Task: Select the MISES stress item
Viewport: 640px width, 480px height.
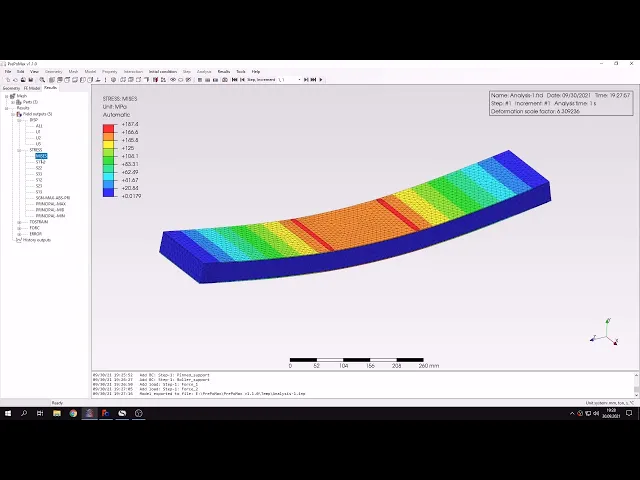Action: tap(41, 156)
